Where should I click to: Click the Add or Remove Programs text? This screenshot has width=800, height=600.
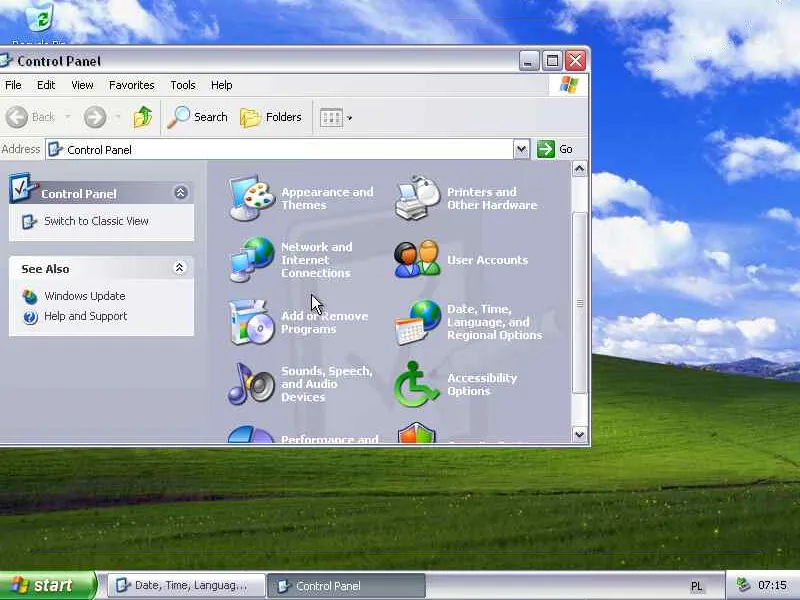coord(324,322)
